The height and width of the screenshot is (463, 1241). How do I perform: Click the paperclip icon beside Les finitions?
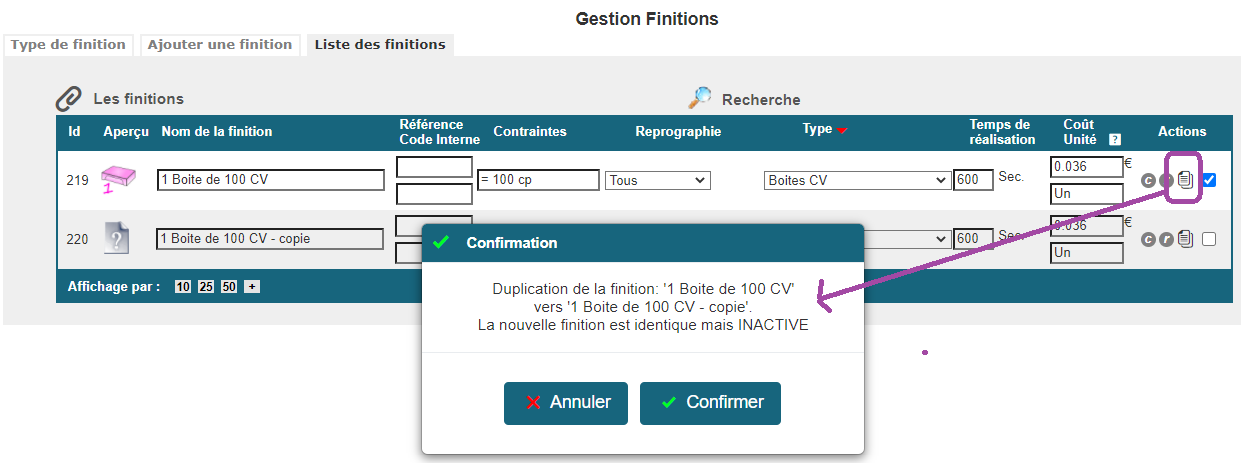pos(67,98)
